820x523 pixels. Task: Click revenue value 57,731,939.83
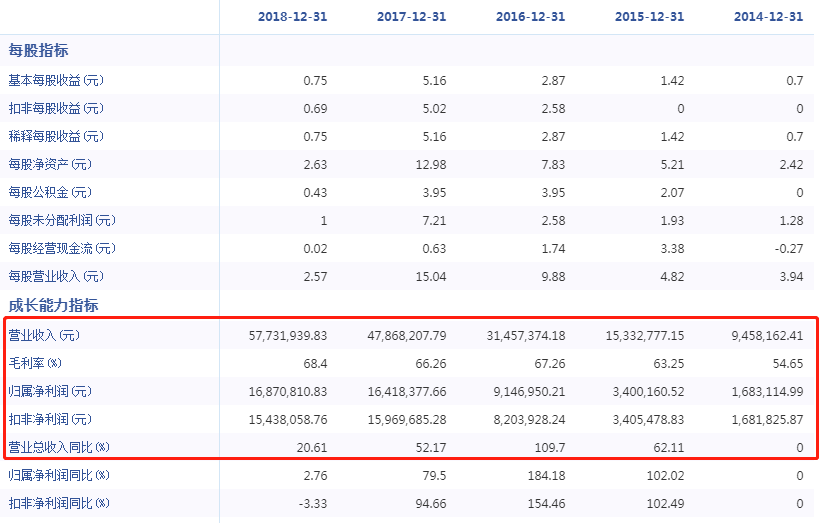coord(288,335)
